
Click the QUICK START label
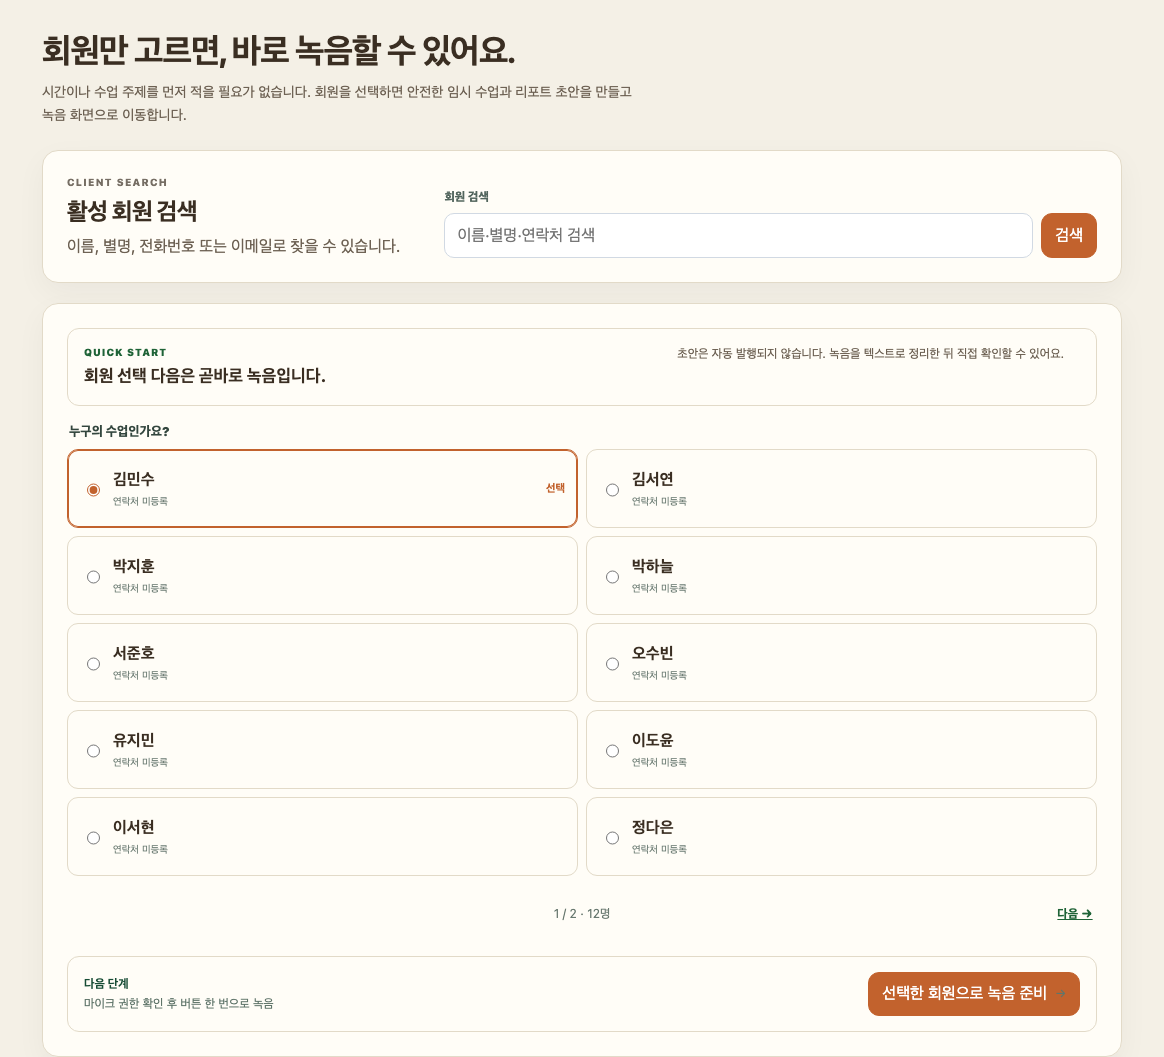point(125,353)
